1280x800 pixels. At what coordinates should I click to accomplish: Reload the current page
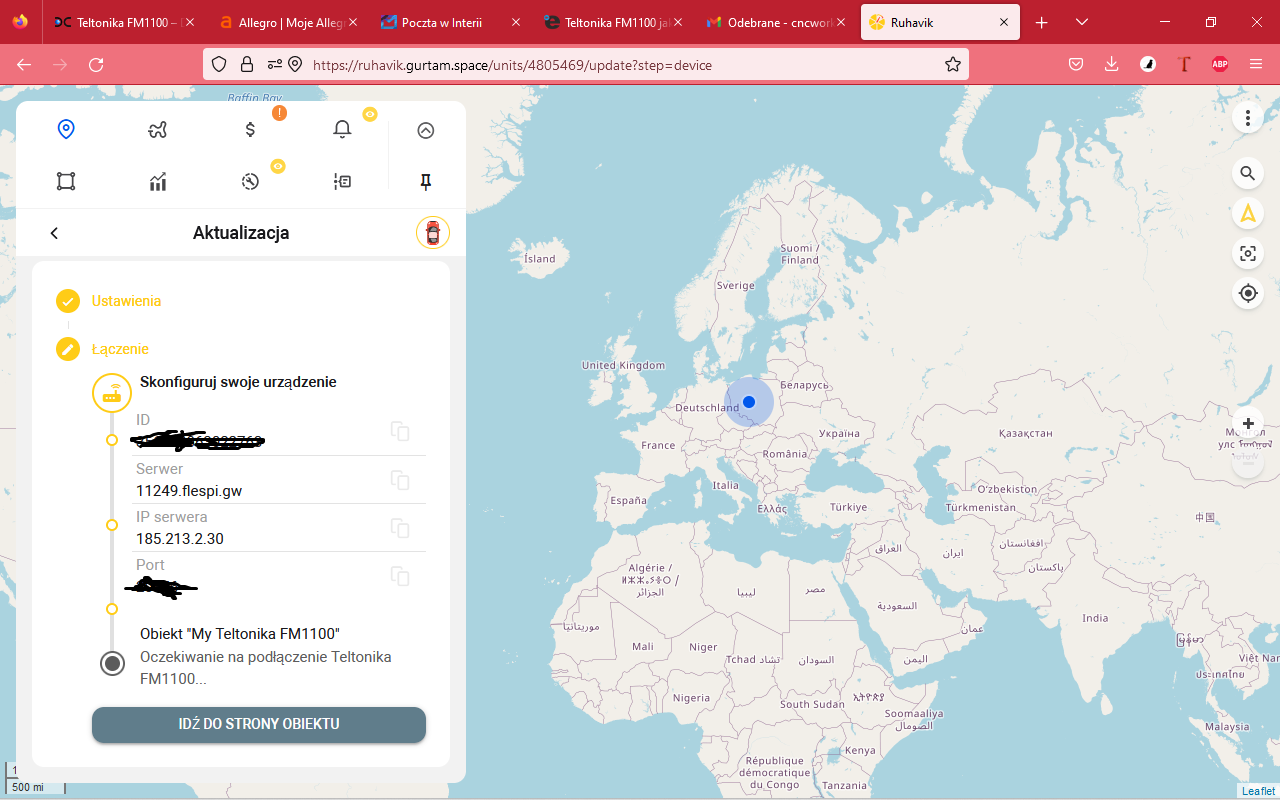pos(96,64)
